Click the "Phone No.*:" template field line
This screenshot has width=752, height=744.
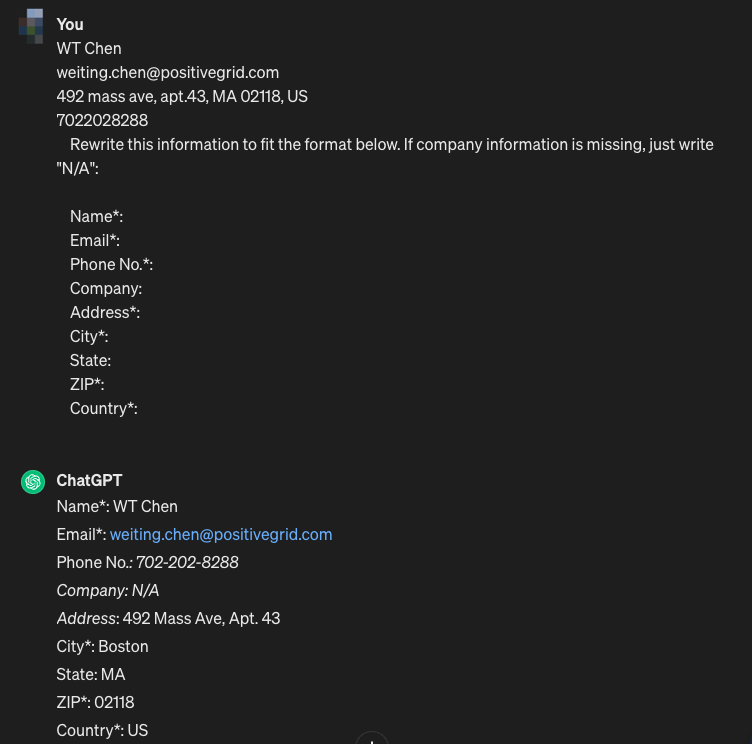pyautogui.click(x=111, y=264)
